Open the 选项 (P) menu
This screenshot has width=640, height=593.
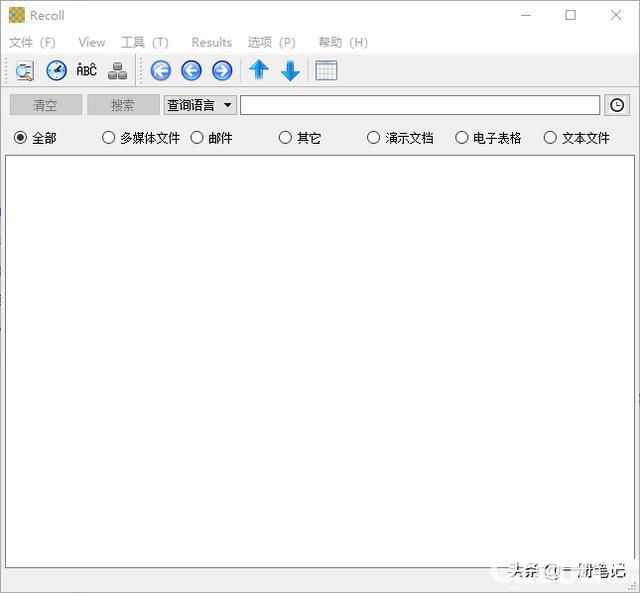pos(271,42)
